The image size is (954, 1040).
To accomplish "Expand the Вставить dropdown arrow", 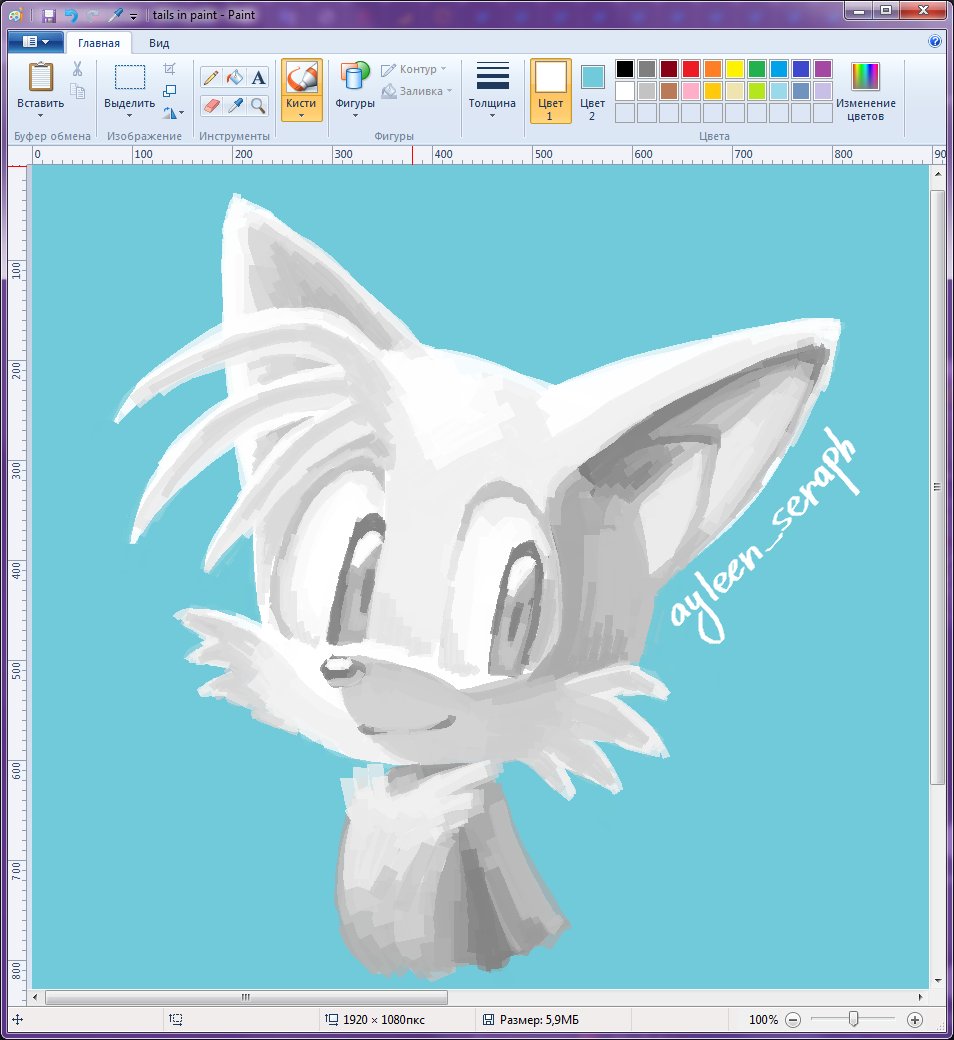I will 40,116.
